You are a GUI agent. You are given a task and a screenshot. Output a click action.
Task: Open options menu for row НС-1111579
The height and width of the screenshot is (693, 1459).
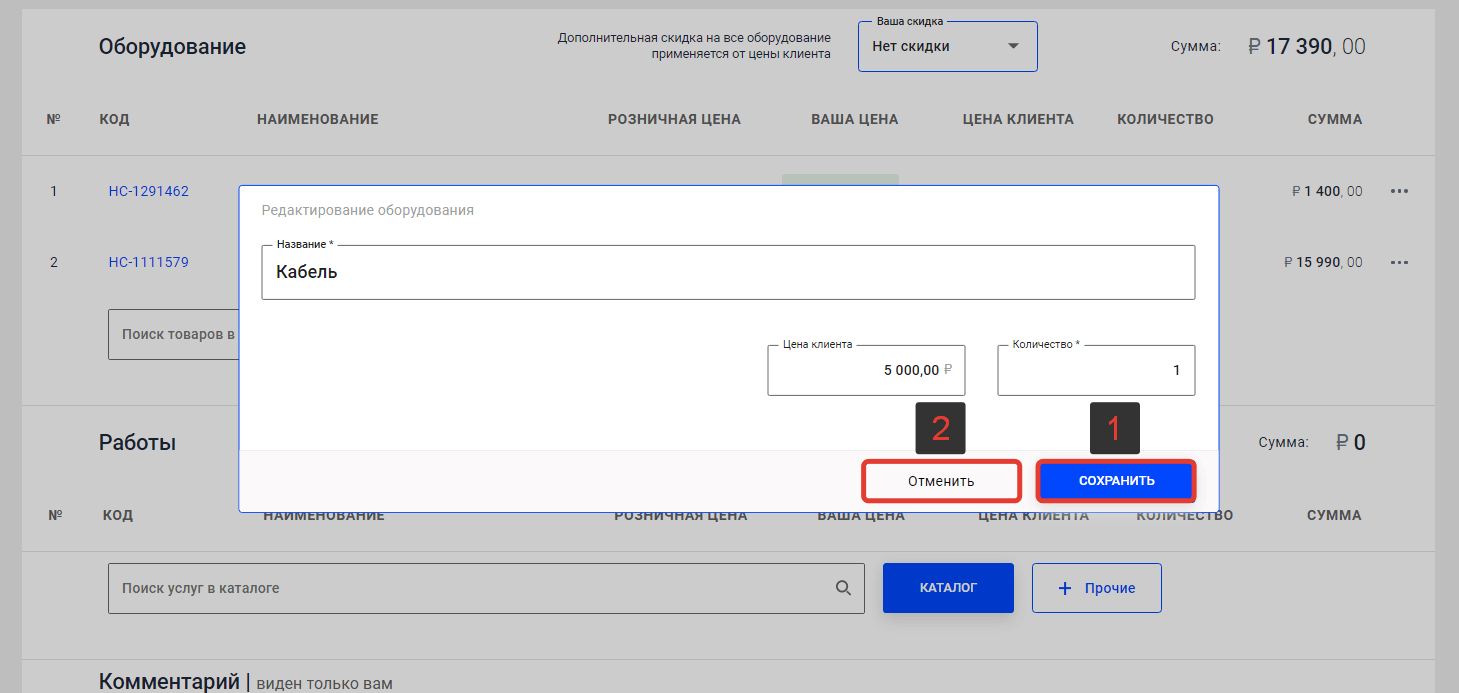coord(1399,262)
